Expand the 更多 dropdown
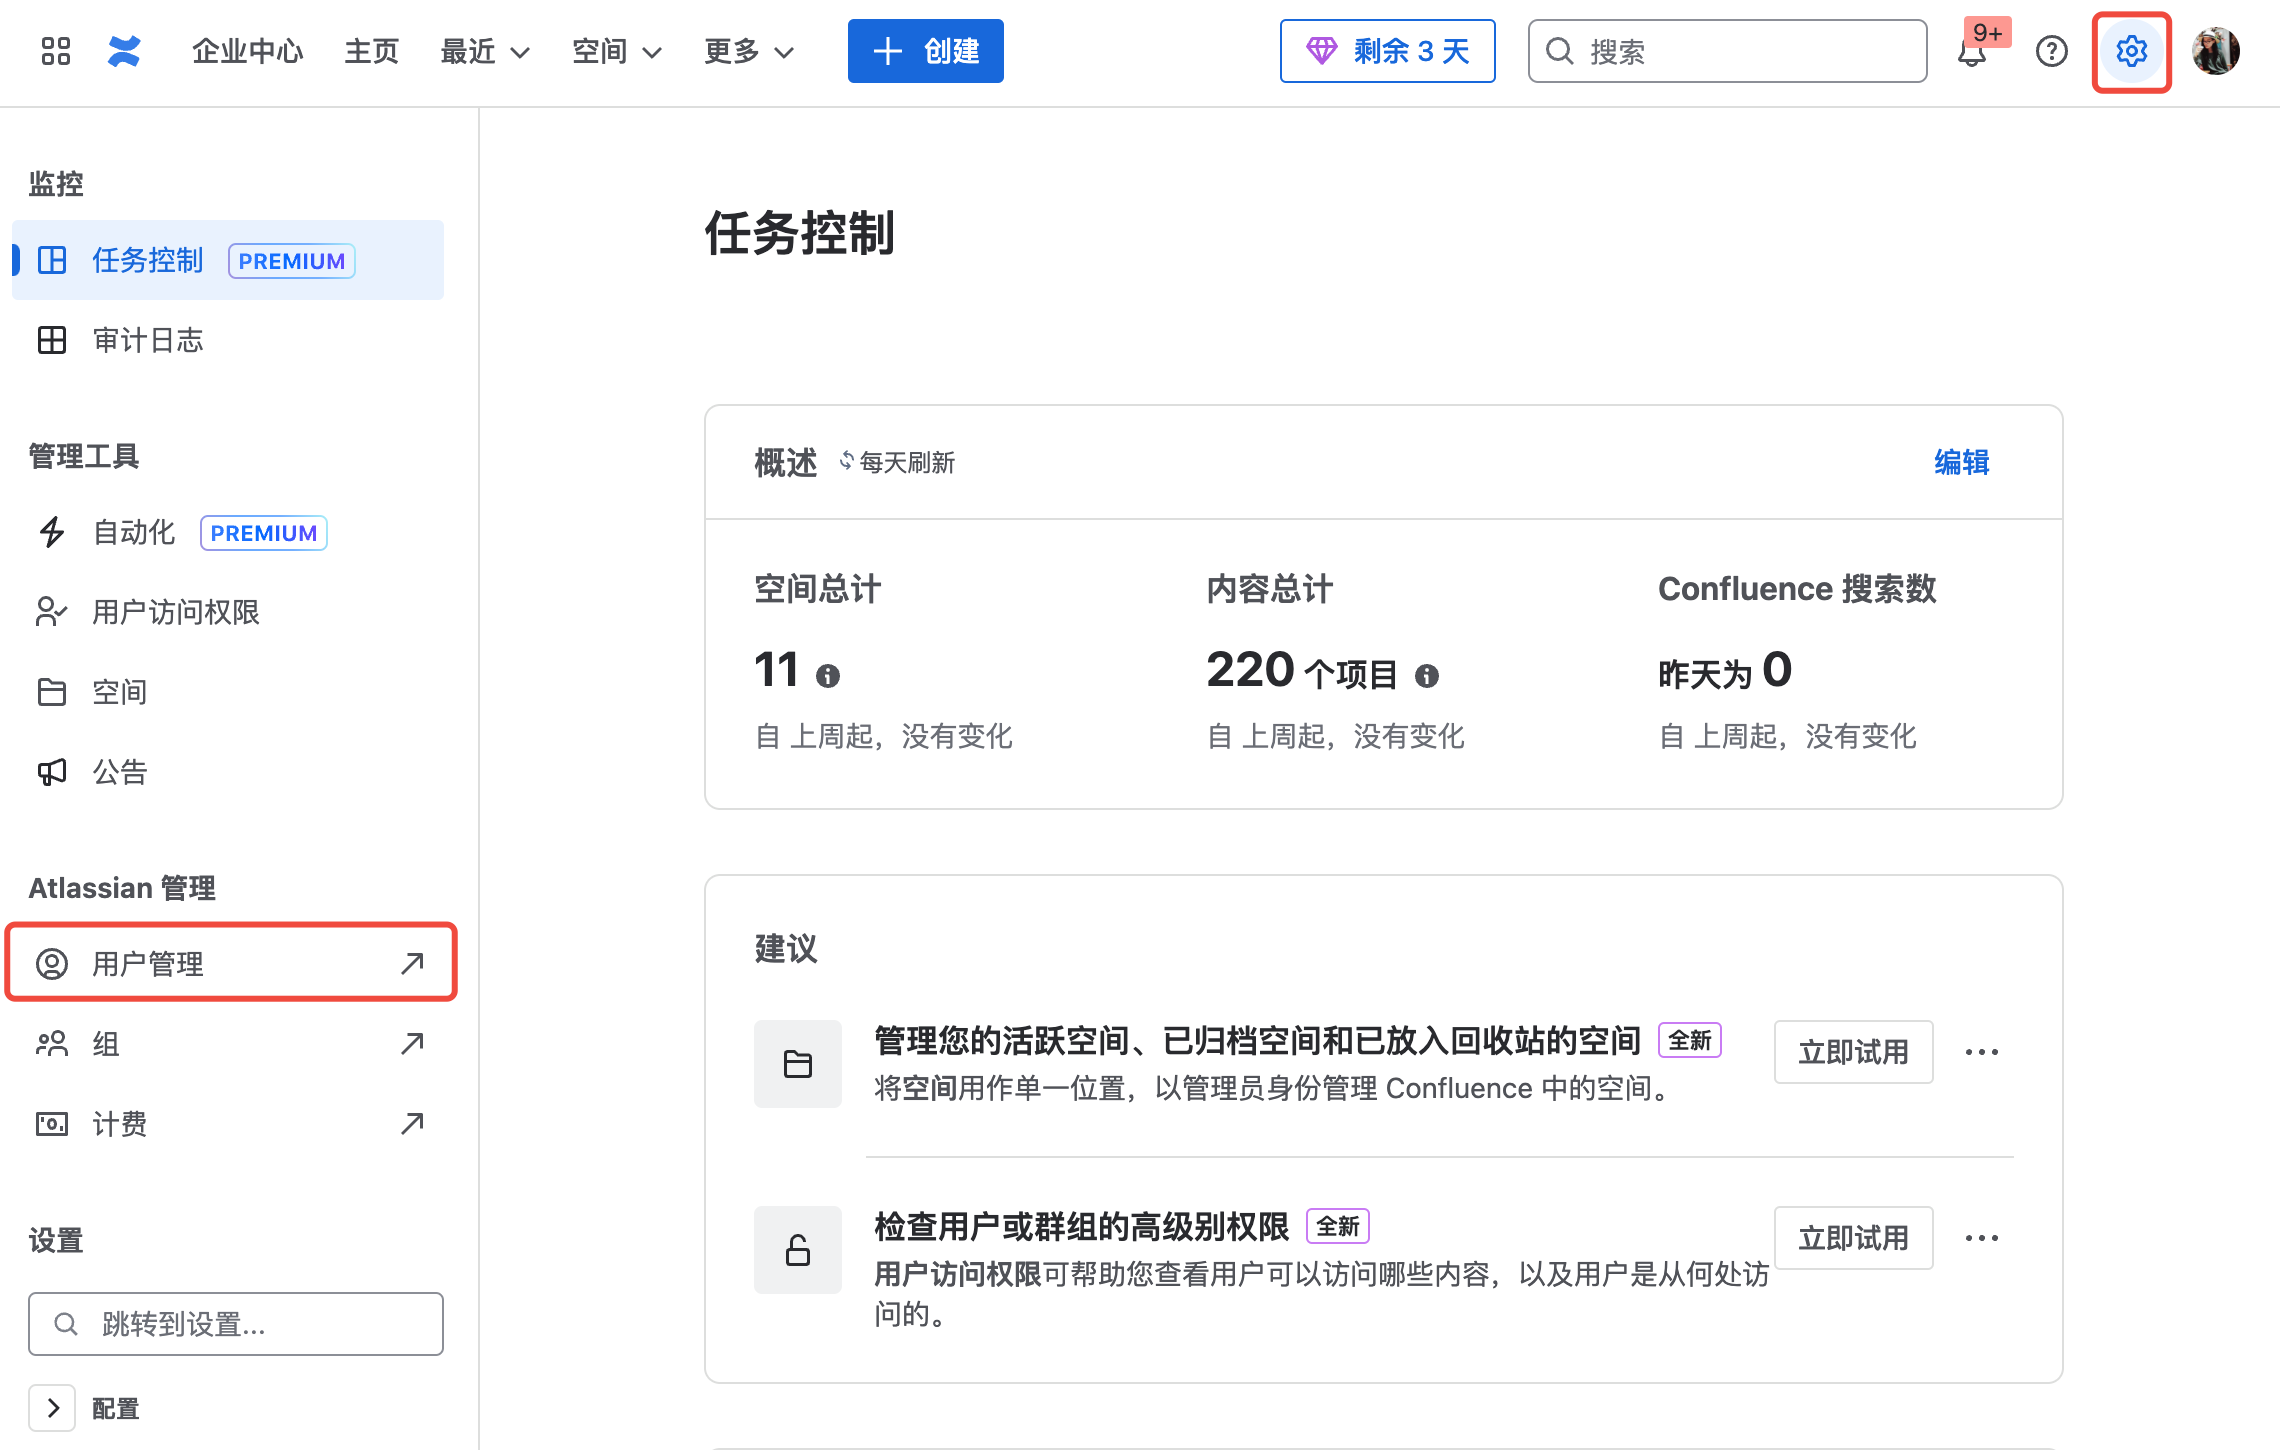The image size is (2280, 1450). click(x=749, y=51)
